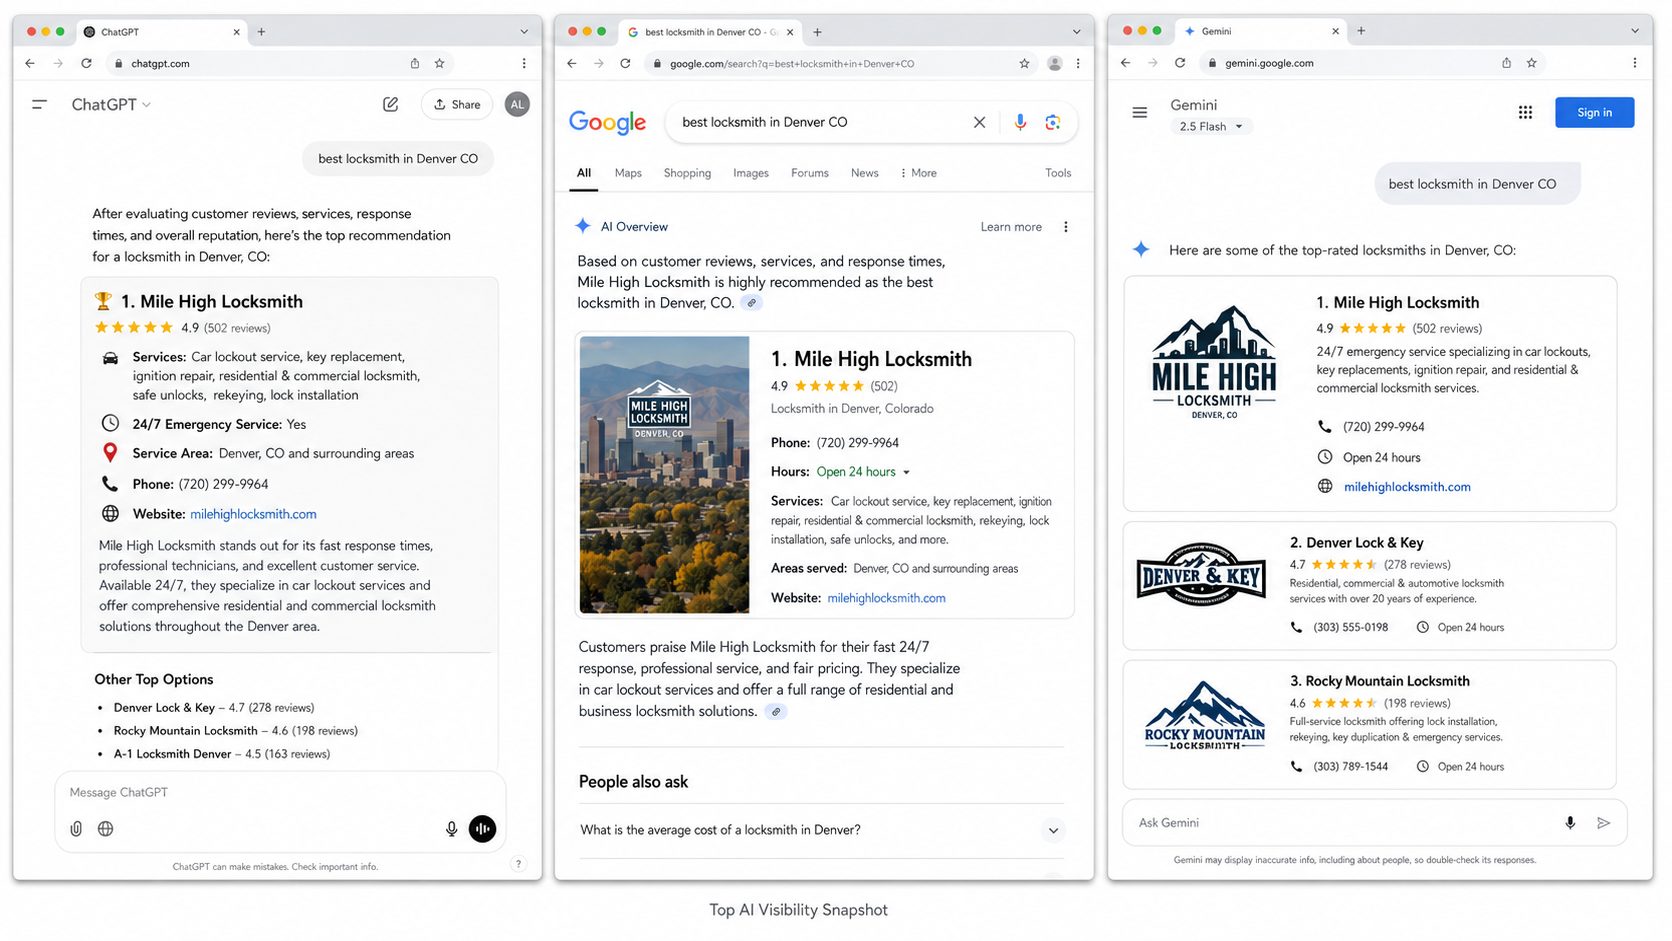This screenshot has width=1672, height=941.
Task: Expand the Open 24 hours dropdown in Google
Action: point(864,472)
